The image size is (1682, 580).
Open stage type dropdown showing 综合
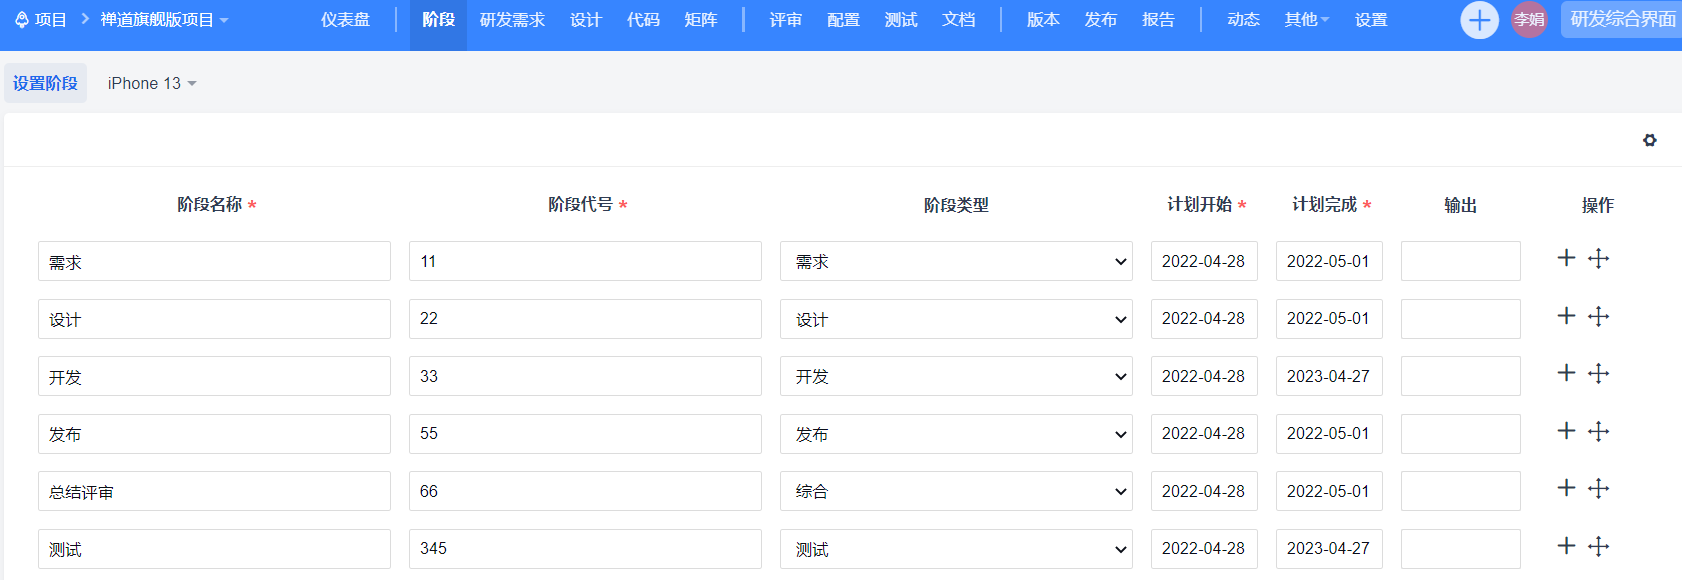(955, 491)
